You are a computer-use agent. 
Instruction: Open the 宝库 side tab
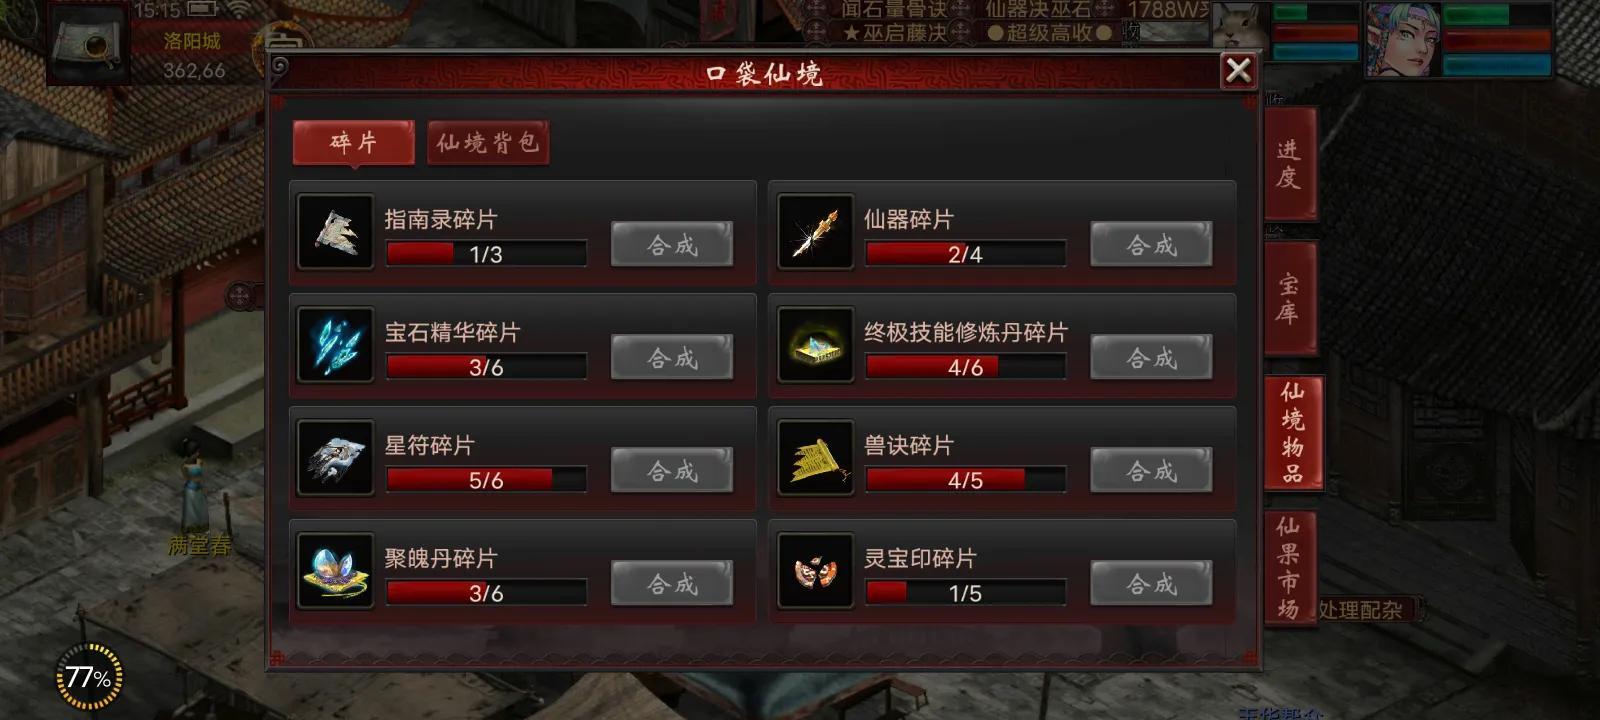(x=1290, y=298)
